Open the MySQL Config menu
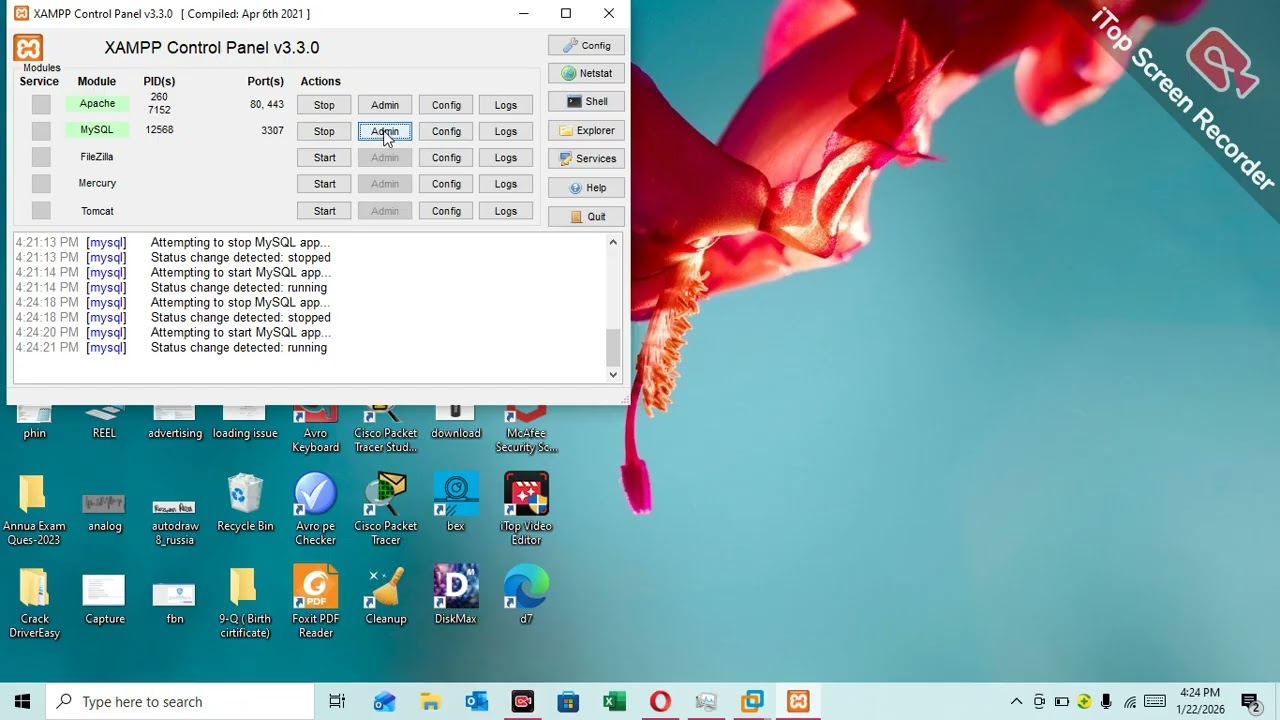This screenshot has width=1280, height=720. coord(446,131)
